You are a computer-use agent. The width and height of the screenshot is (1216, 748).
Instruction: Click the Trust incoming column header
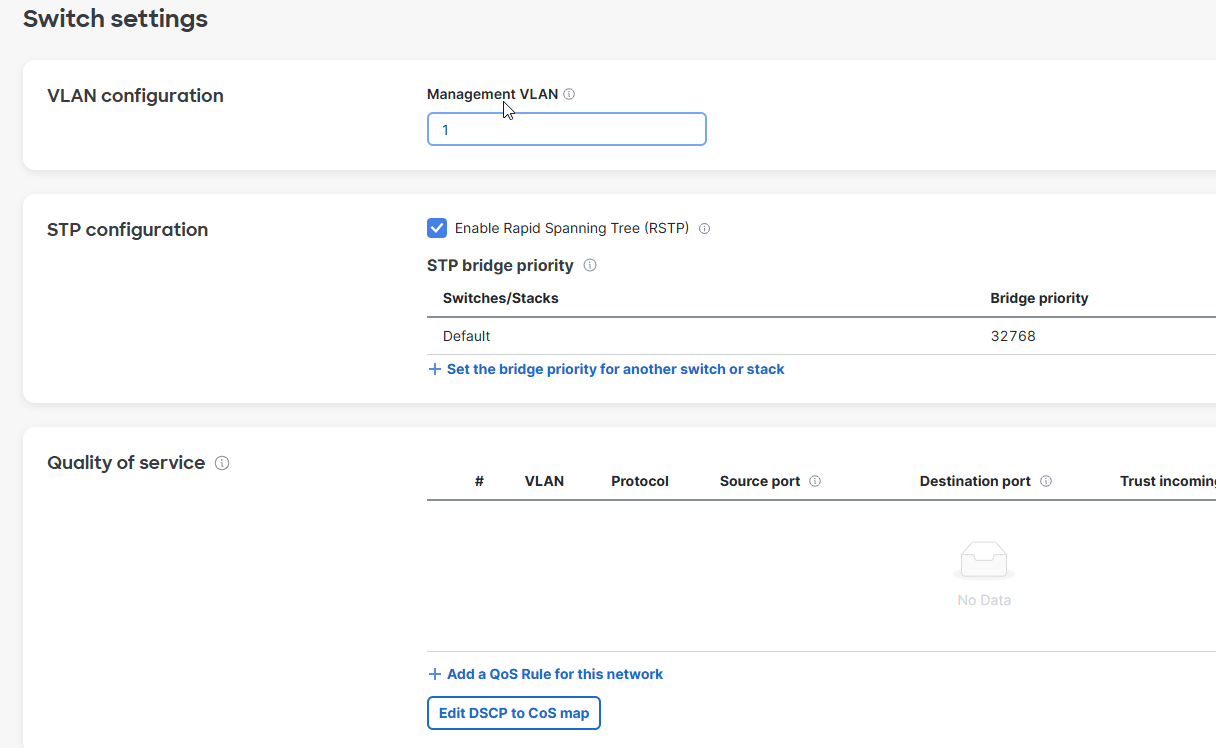1166,481
